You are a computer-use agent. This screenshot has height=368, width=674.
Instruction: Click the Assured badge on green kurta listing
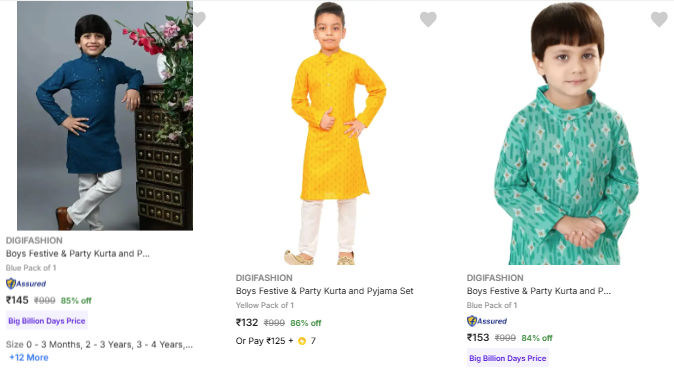[487, 321]
